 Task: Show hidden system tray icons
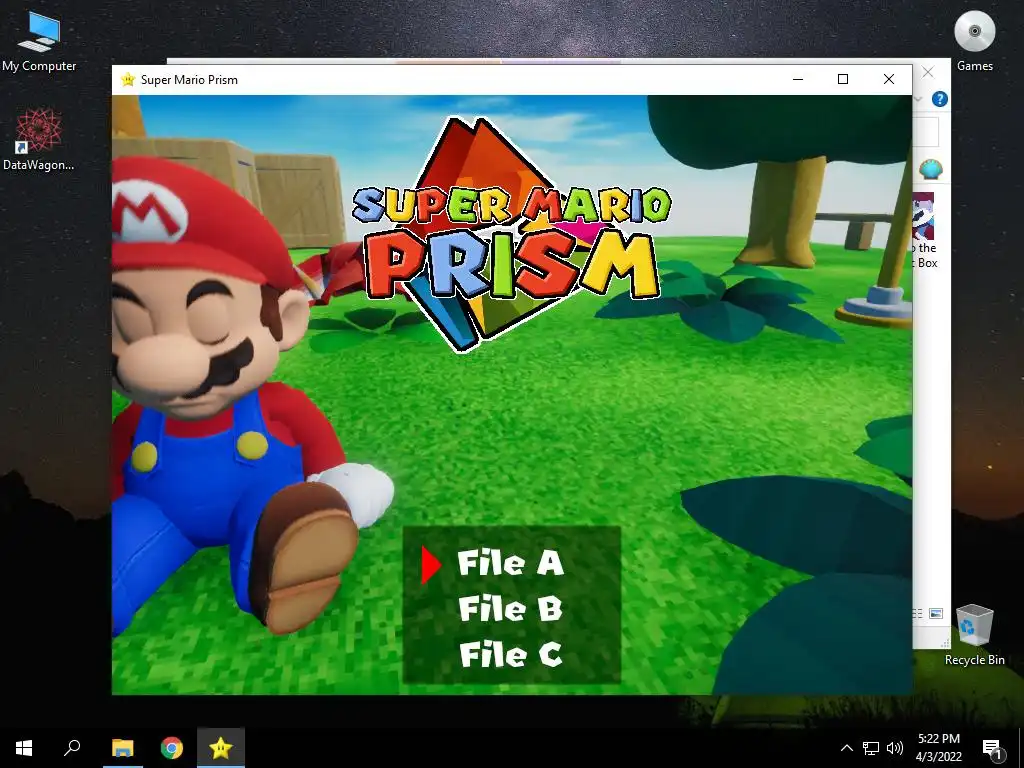[846, 748]
